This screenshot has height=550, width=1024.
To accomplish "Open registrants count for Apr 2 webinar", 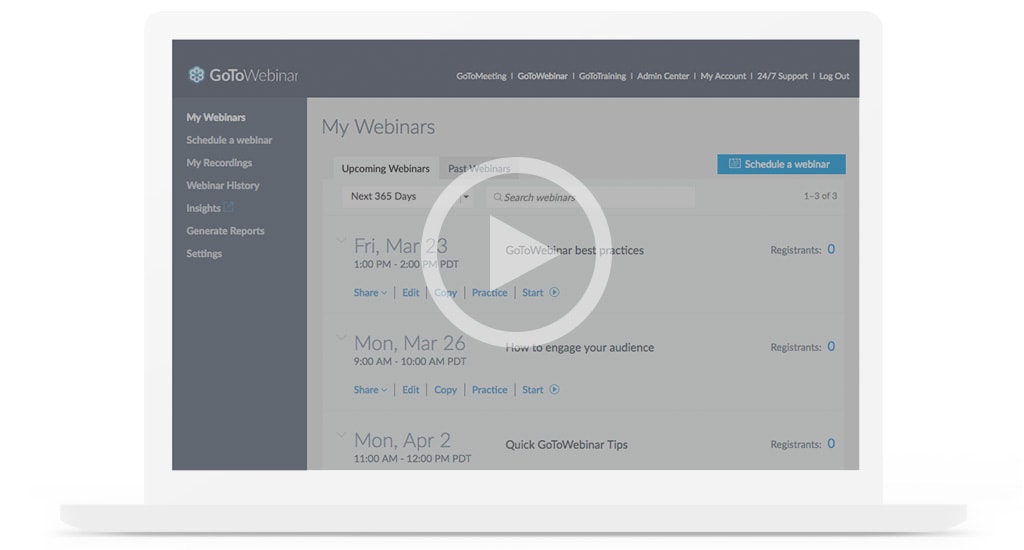I will 831,444.
